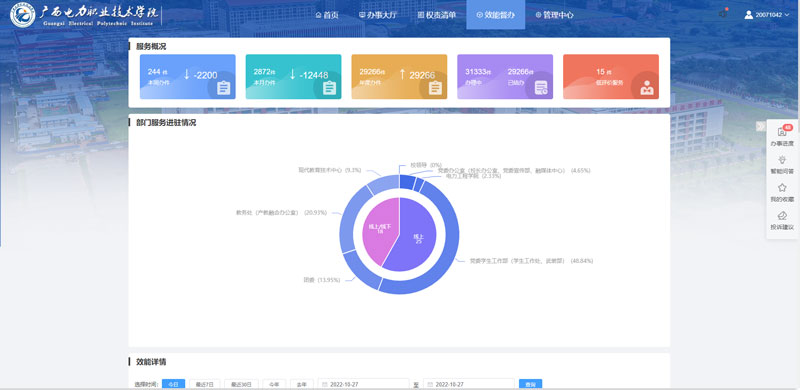This screenshot has height=390, width=800.
Task: Click the blue 查询 button
Action: click(x=530, y=384)
